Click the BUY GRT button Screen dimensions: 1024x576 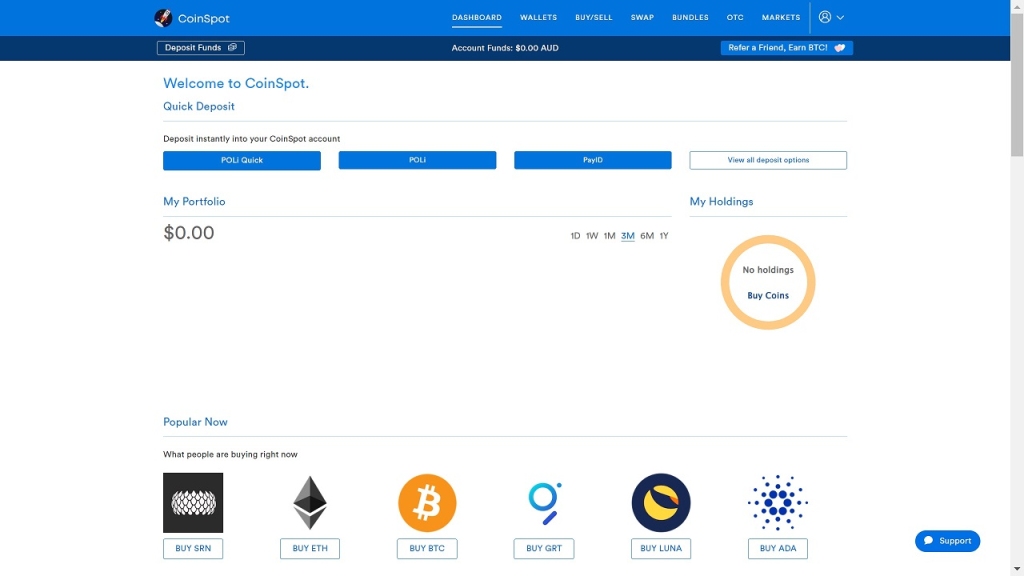(x=544, y=549)
